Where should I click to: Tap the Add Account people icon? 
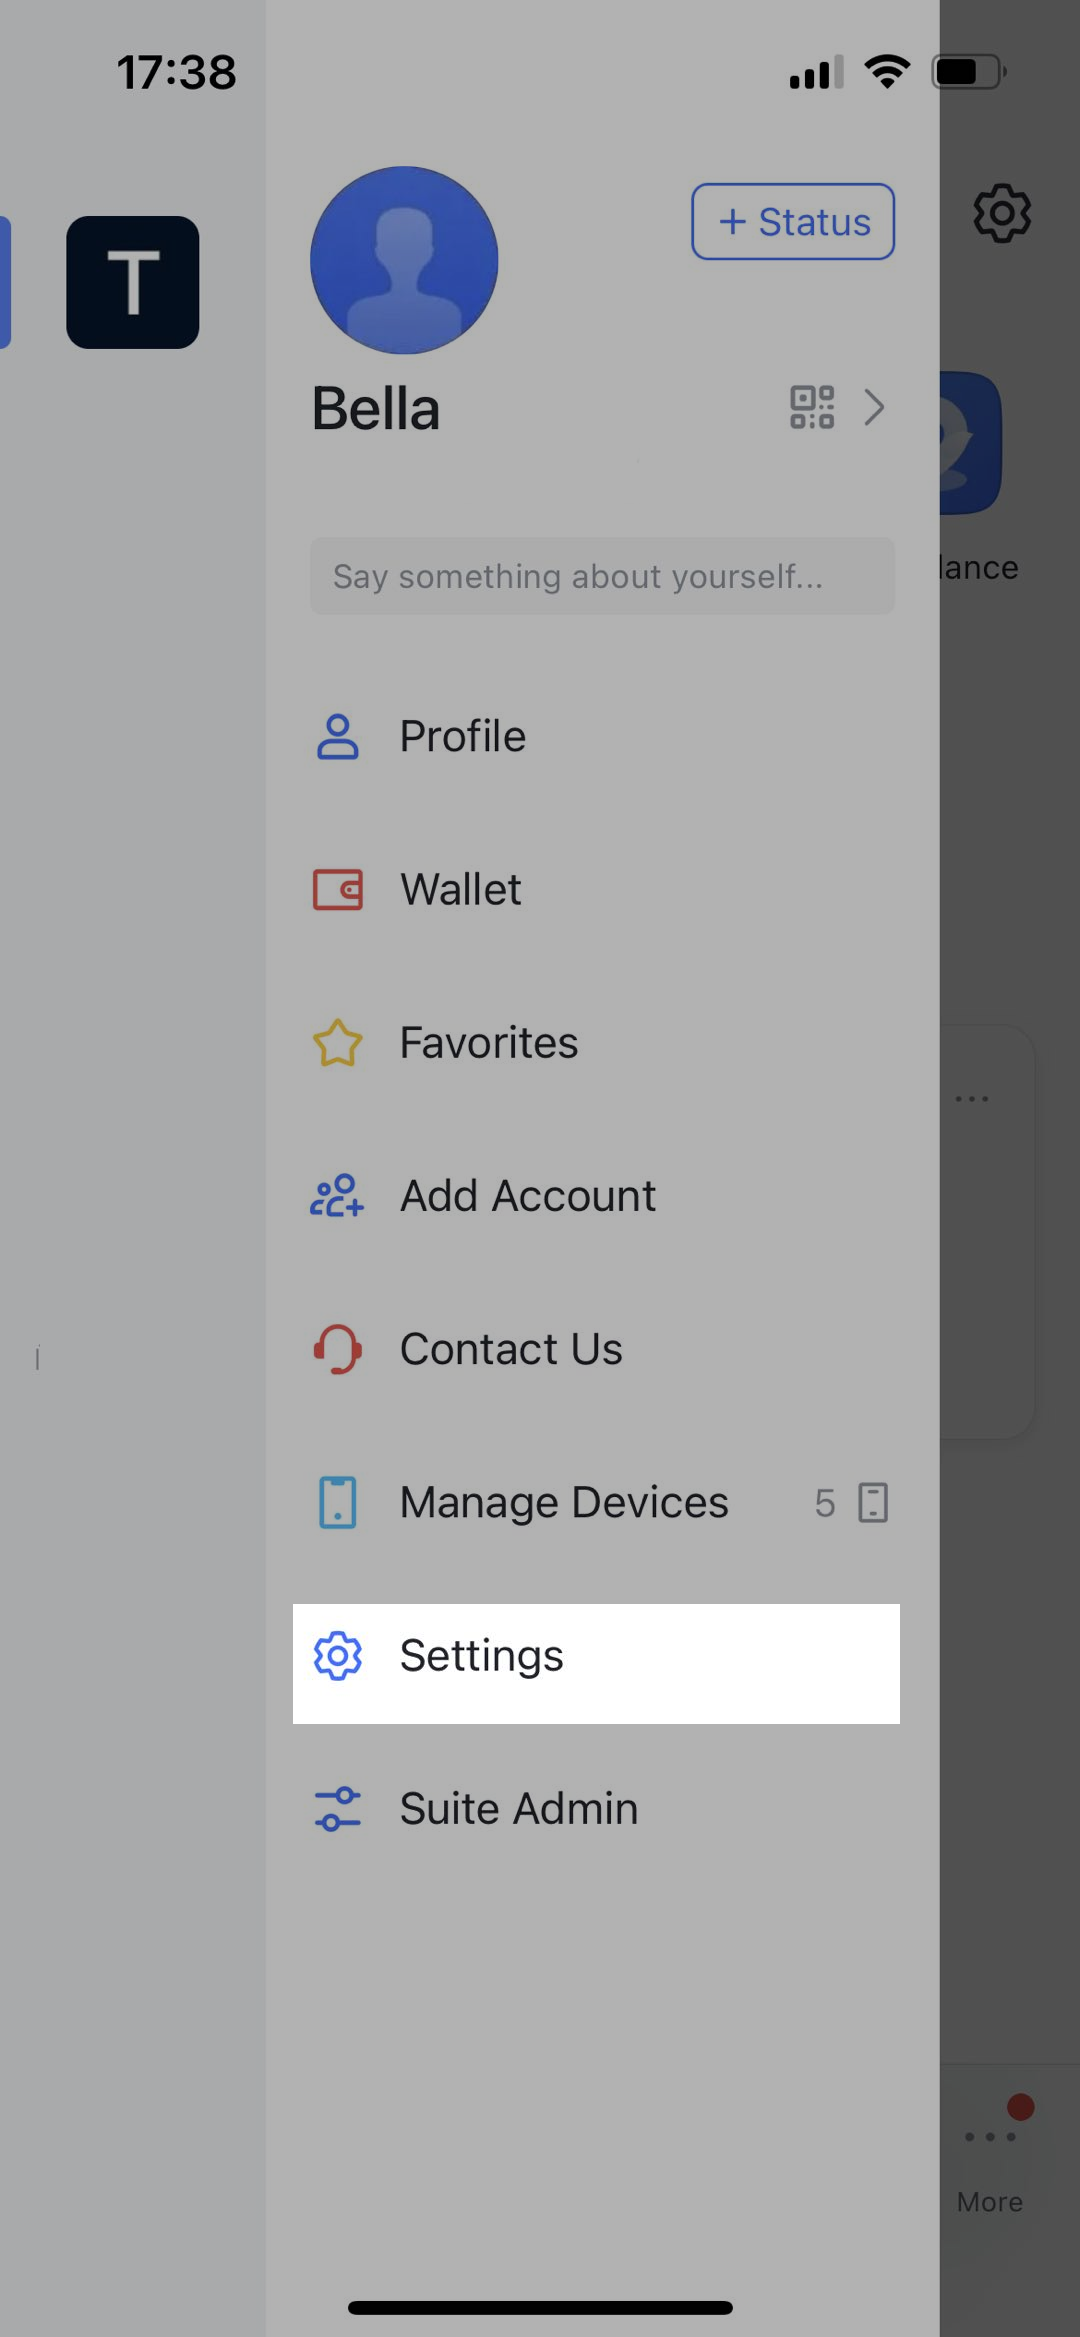[x=338, y=1196]
